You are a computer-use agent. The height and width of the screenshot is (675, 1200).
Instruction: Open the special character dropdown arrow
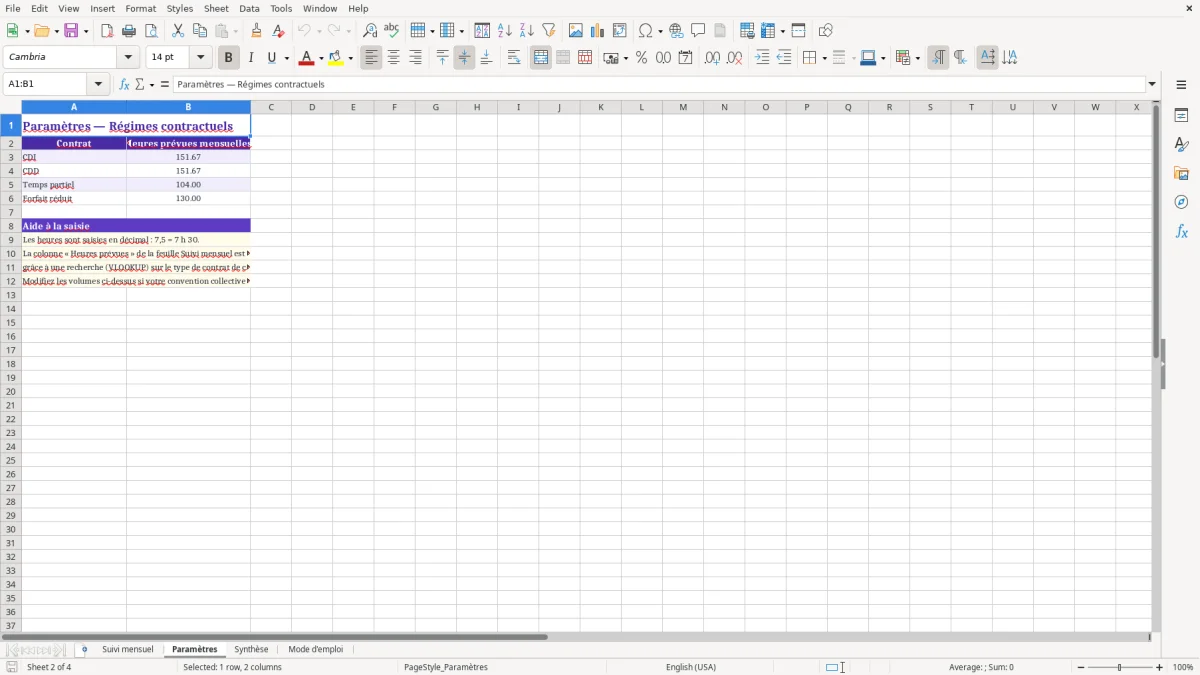(x=660, y=31)
